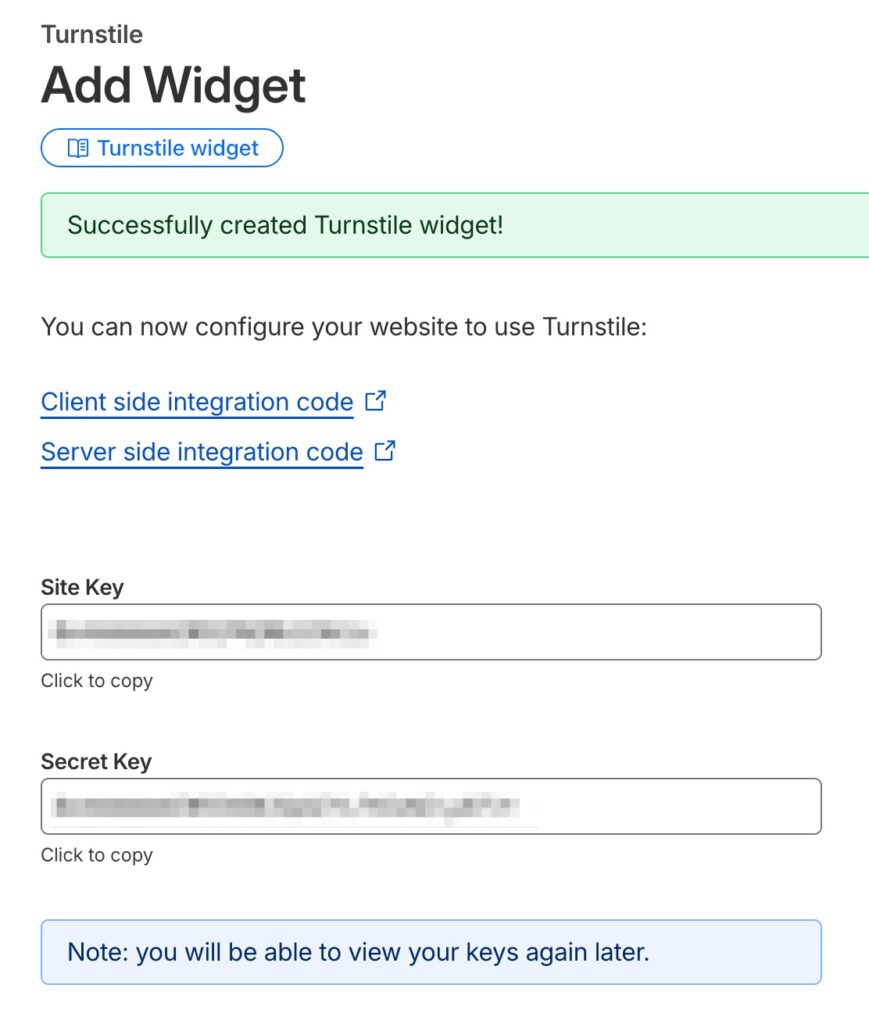The height and width of the screenshot is (1024, 869).
Task: Click external-link icon beside Client side integration code
Action: coord(376,401)
